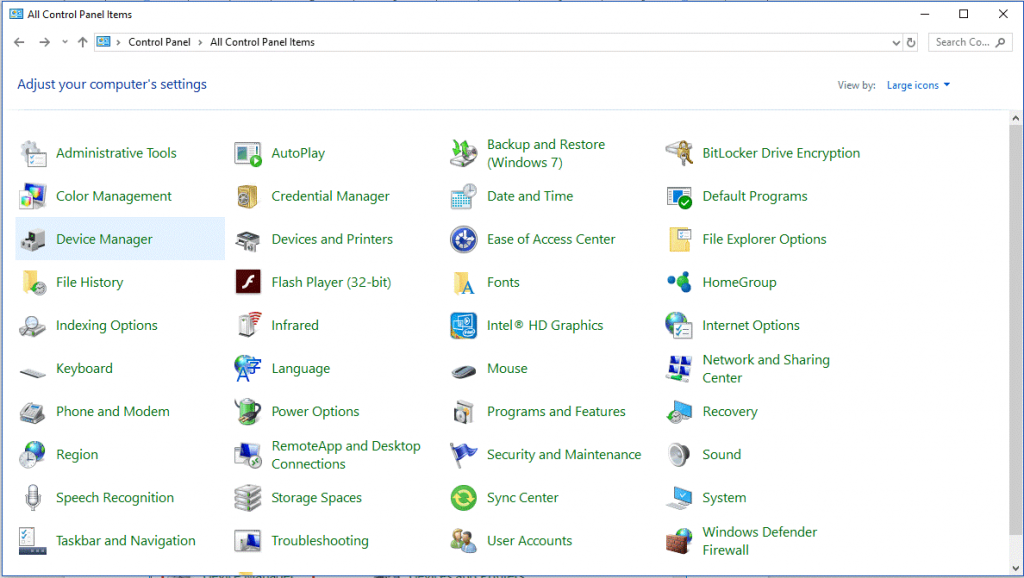Open the Storage Spaces icon

248,498
